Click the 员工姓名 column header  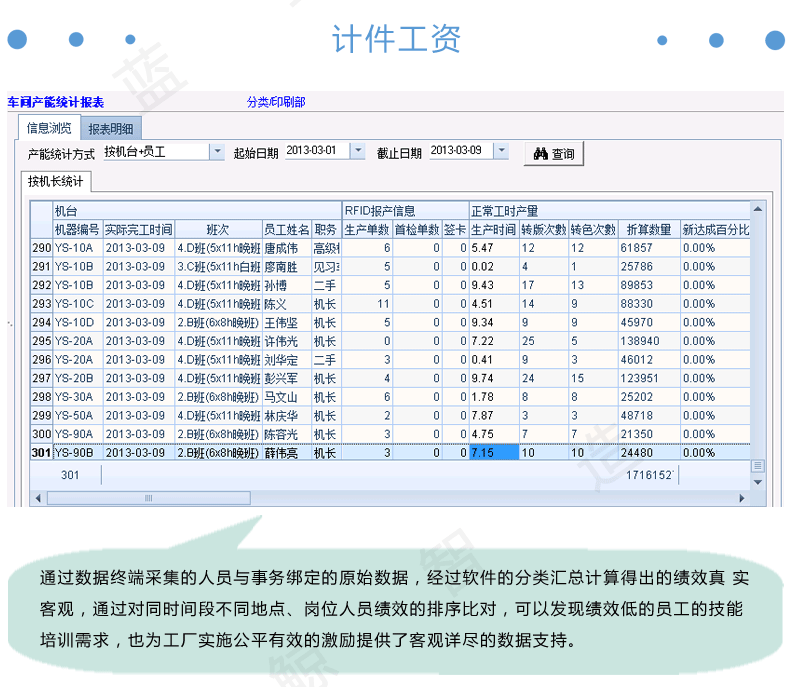287,230
